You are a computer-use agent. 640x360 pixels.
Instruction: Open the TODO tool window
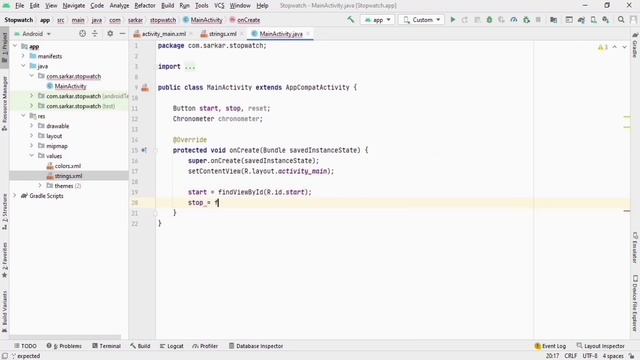point(25,346)
